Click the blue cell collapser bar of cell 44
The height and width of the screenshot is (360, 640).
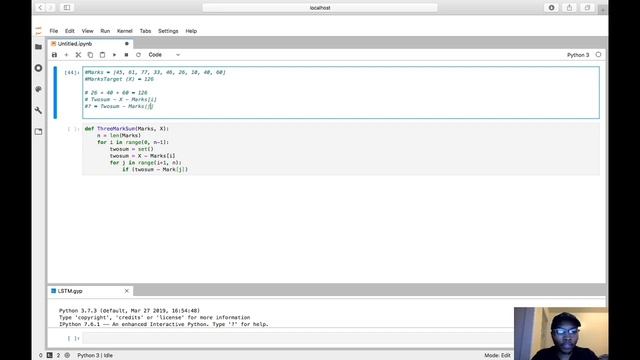(x=55, y=93)
